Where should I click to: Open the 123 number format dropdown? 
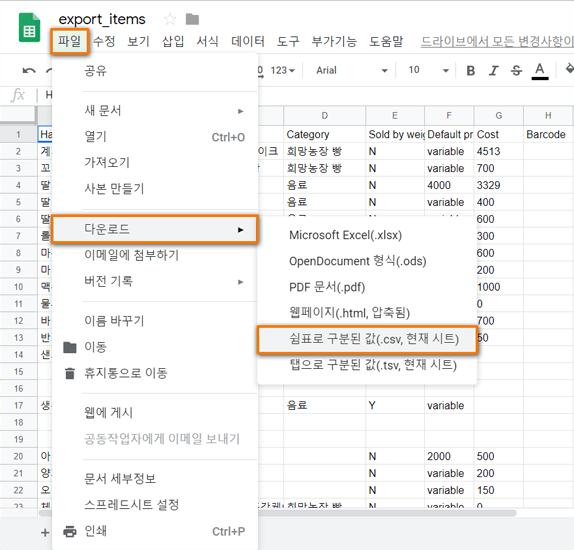283,70
